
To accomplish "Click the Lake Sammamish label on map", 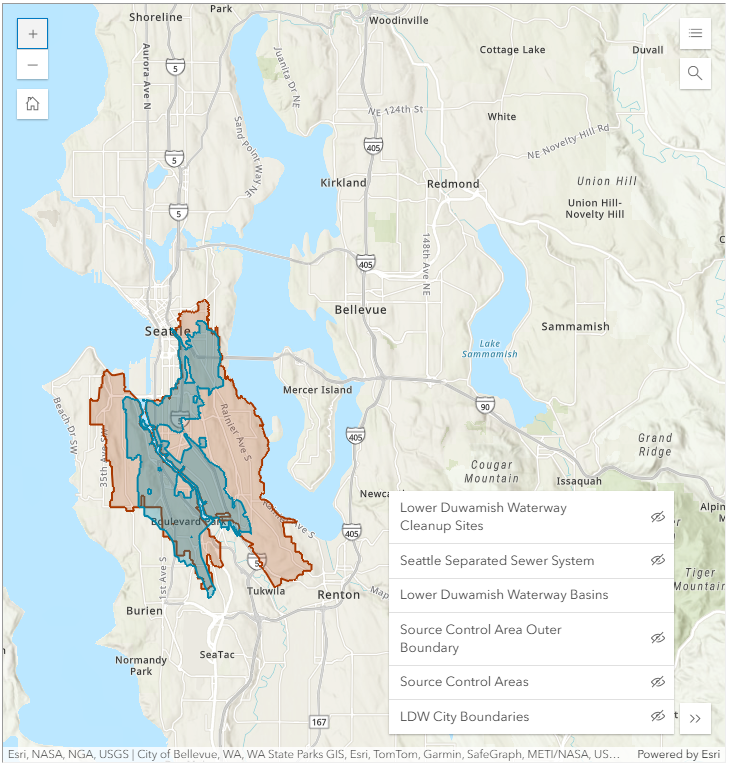I will pyautogui.click(x=490, y=349).
